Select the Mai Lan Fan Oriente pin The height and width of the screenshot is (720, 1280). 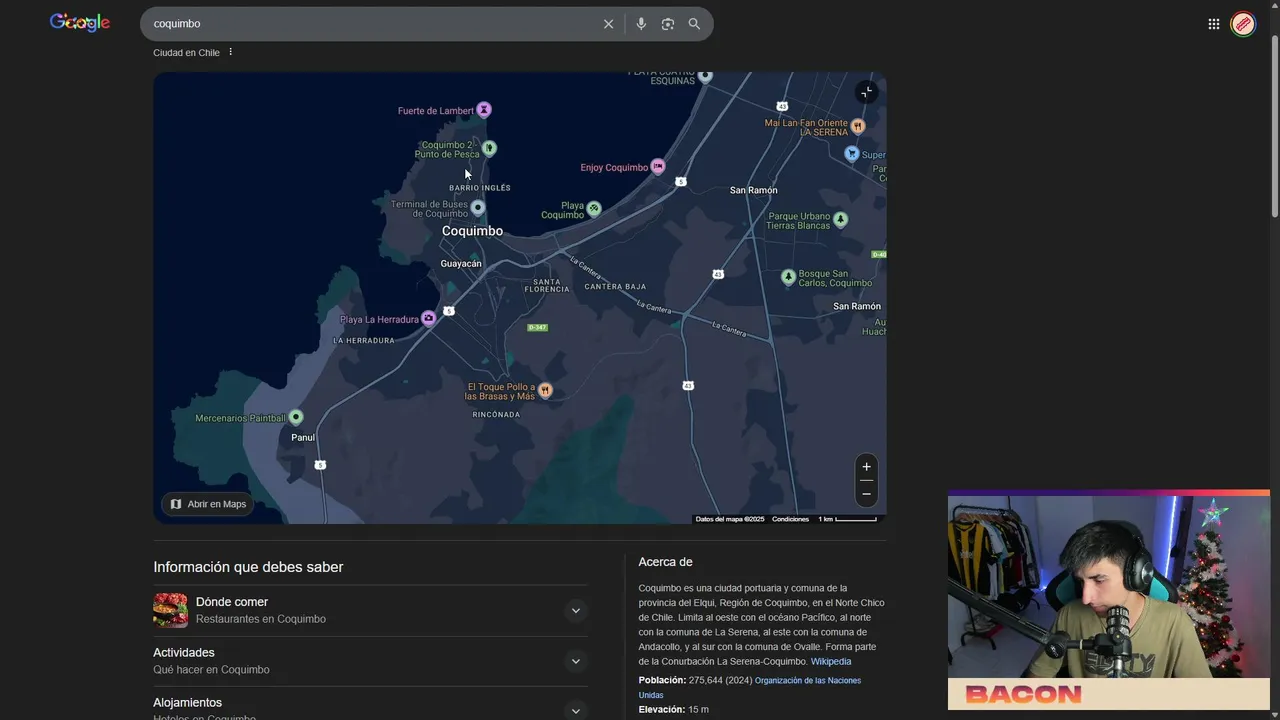[x=858, y=126]
